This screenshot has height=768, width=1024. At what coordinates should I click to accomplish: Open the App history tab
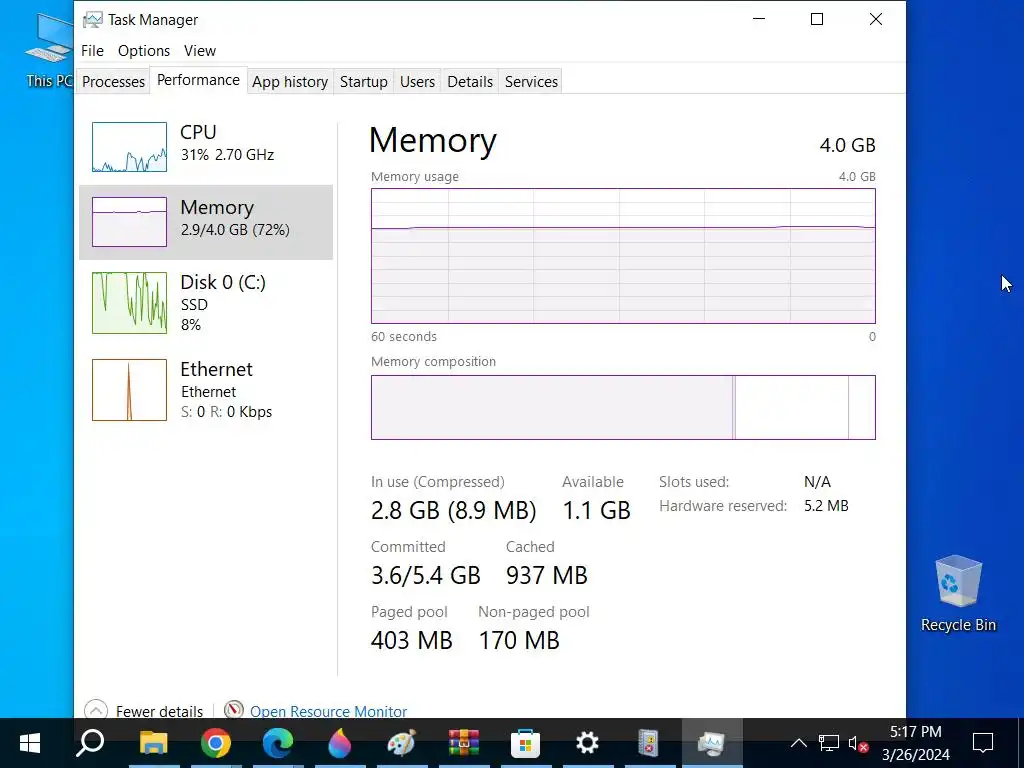click(290, 82)
